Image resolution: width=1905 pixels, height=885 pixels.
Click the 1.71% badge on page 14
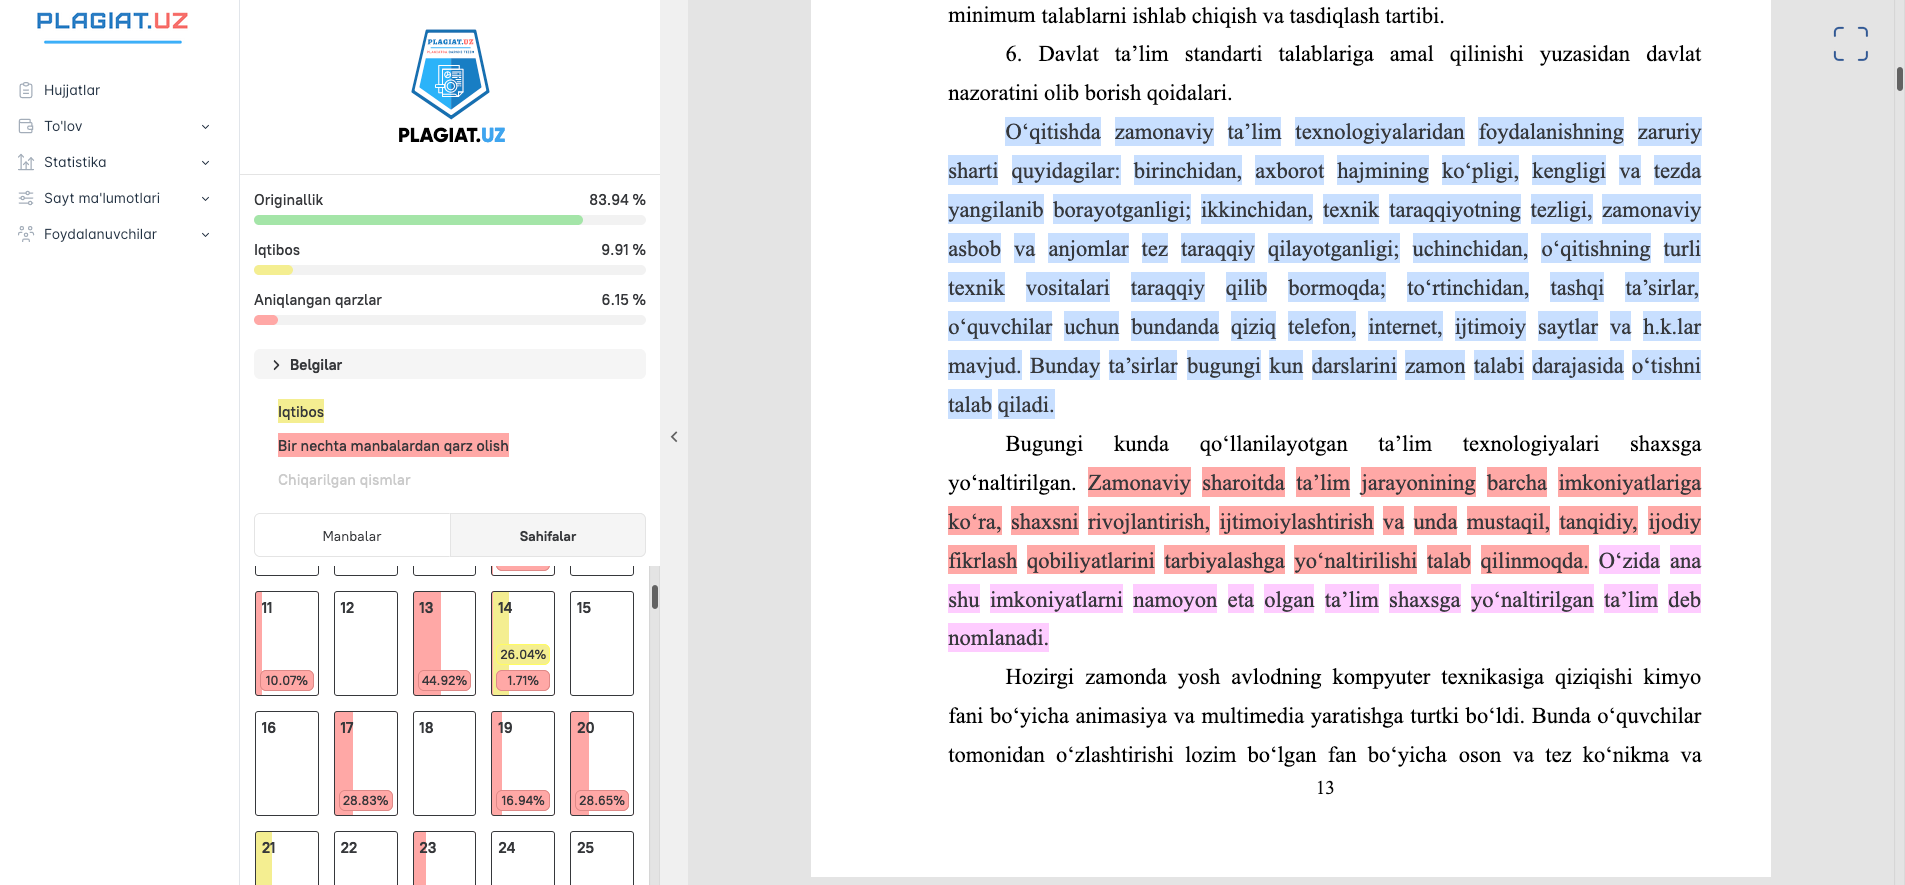tap(523, 681)
